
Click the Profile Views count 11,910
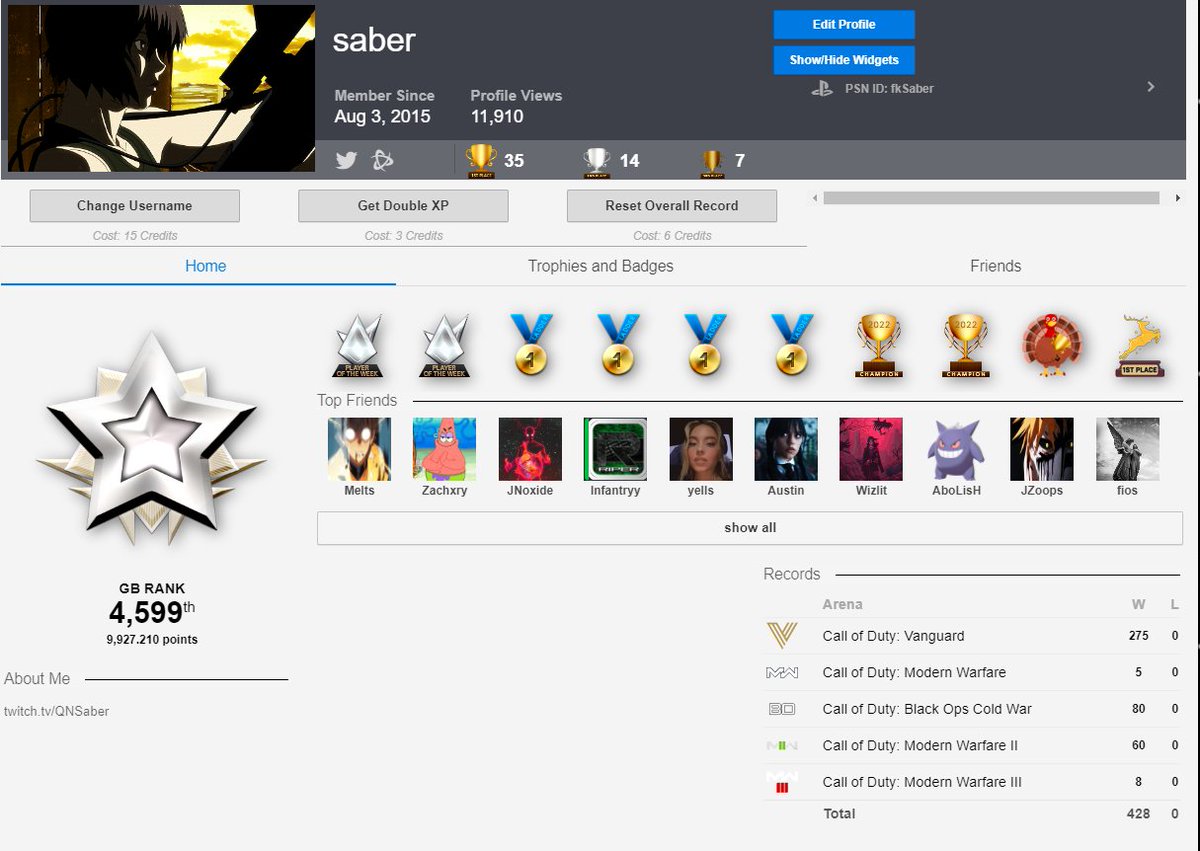(x=497, y=117)
